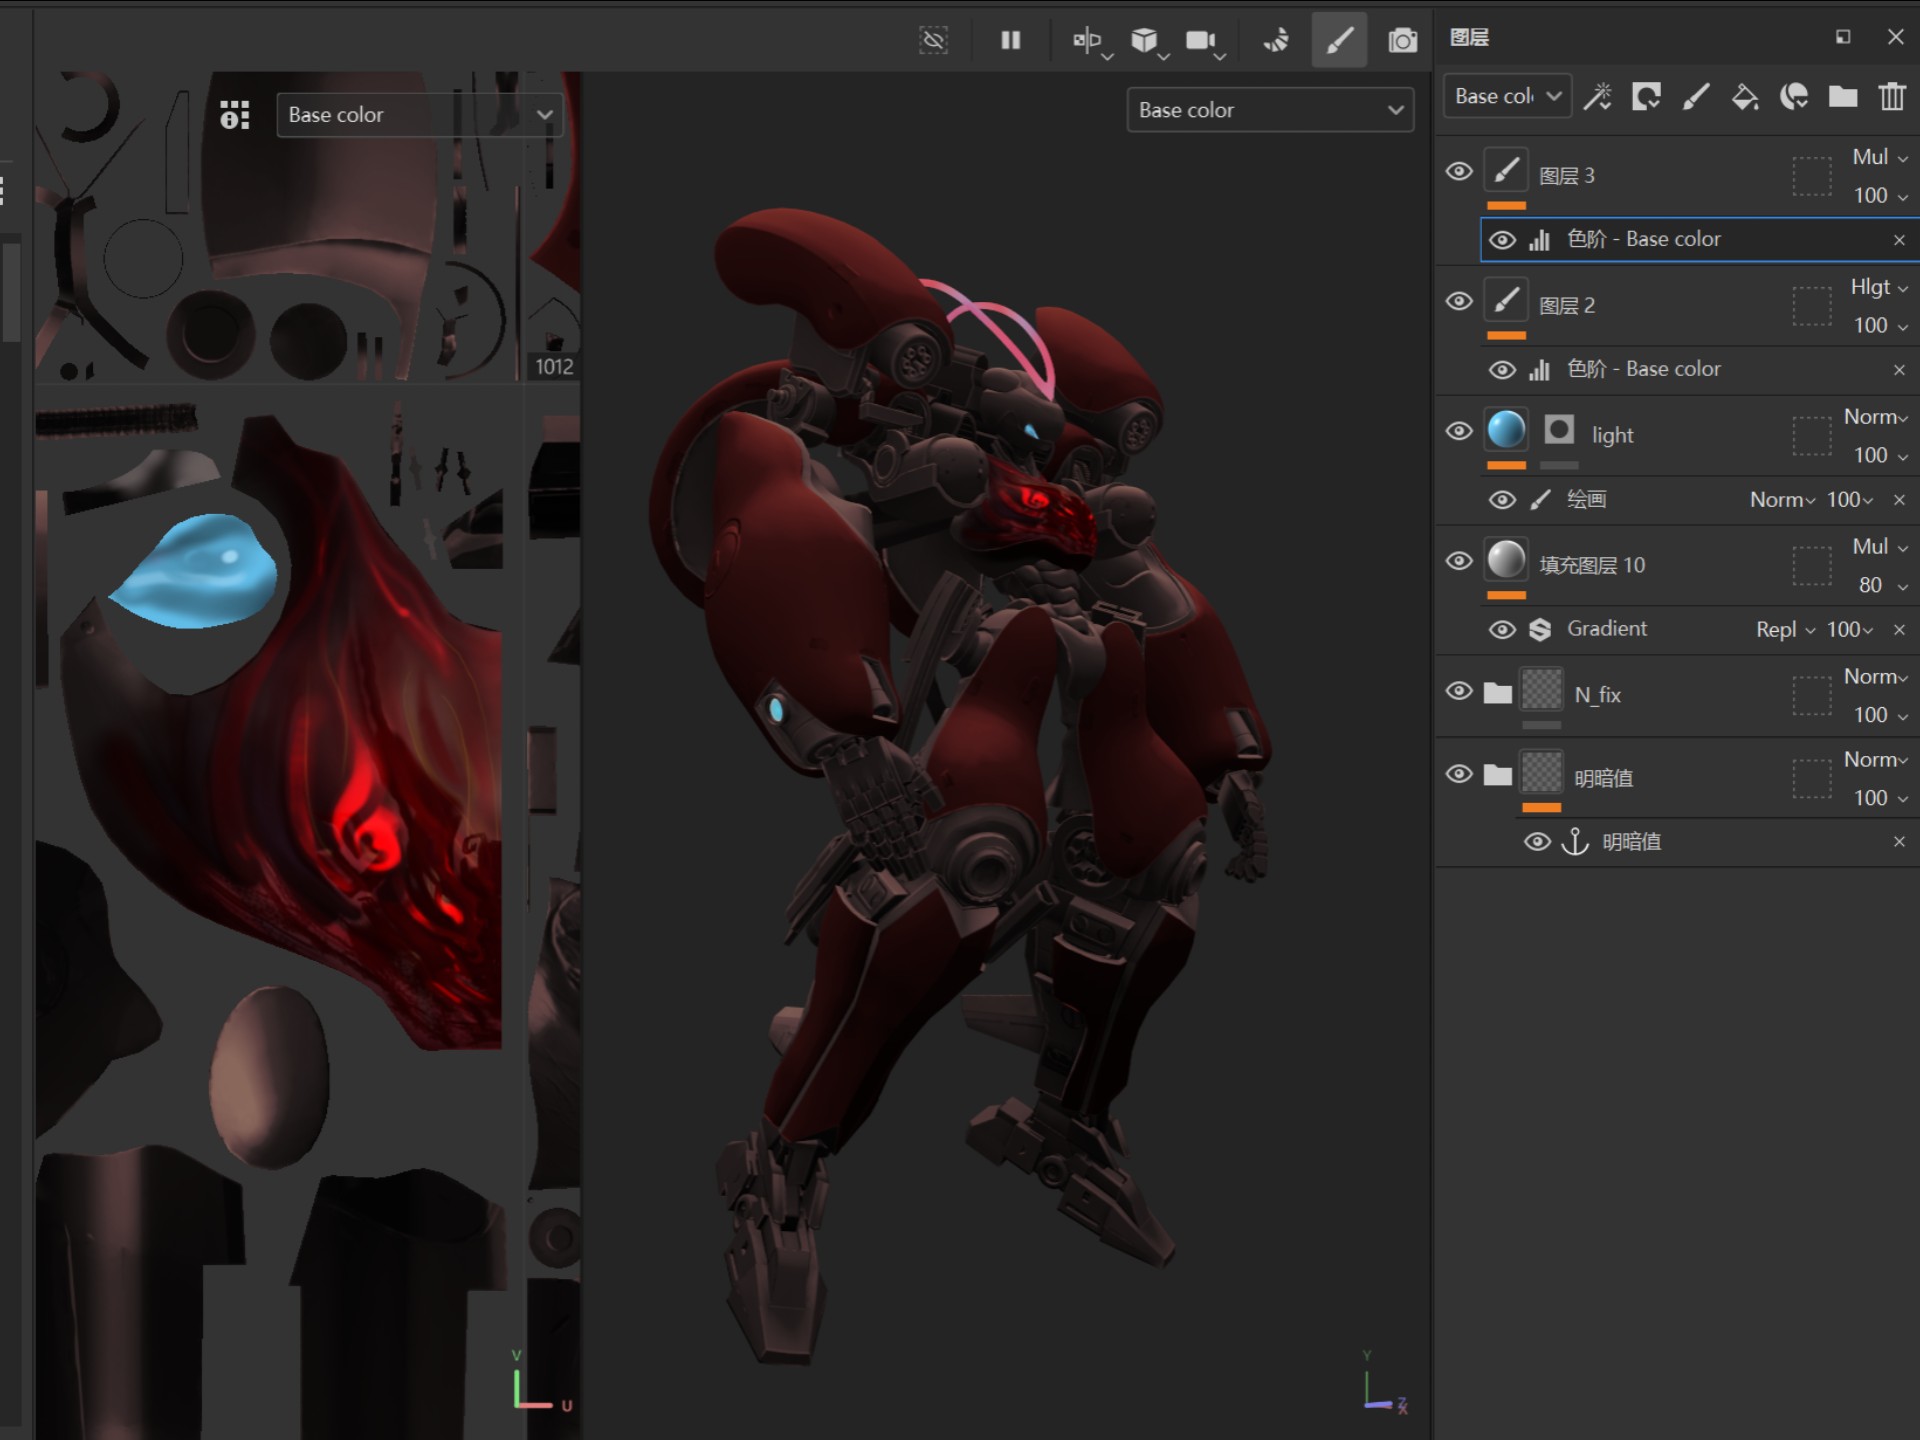1920x1440 pixels.
Task: Click the camera screenshot icon in toolbar
Action: pyautogui.click(x=1402, y=40)
